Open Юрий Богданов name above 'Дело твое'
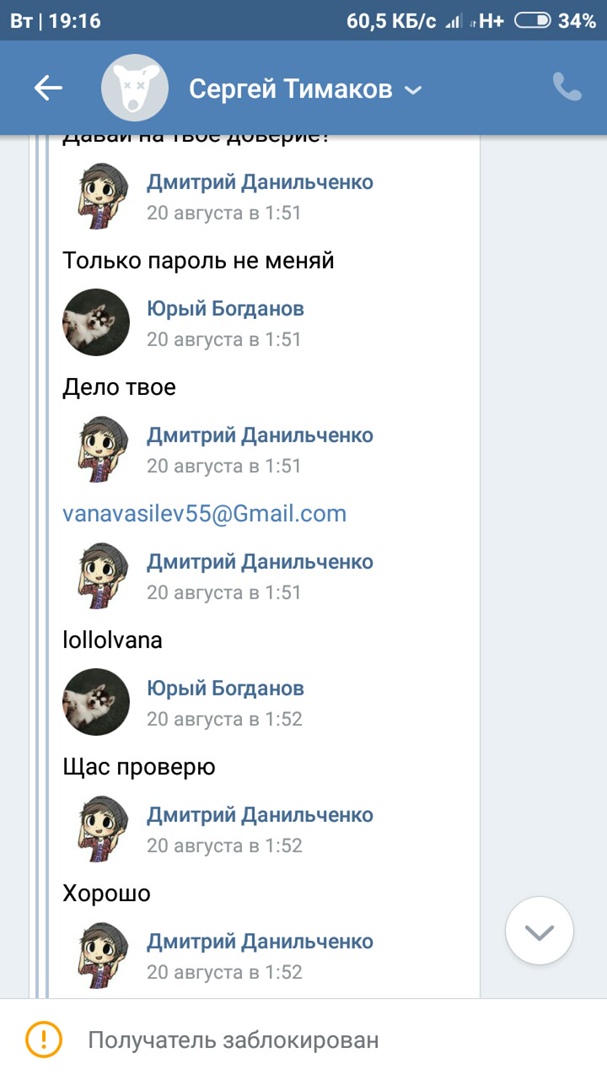Viewport: 607px width, 1080px height. [225, 309]
